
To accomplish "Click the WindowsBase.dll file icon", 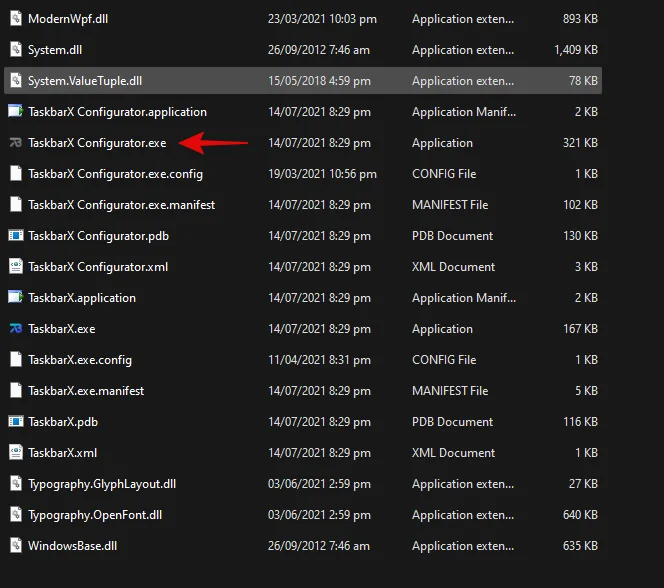I will pos(16,545).
